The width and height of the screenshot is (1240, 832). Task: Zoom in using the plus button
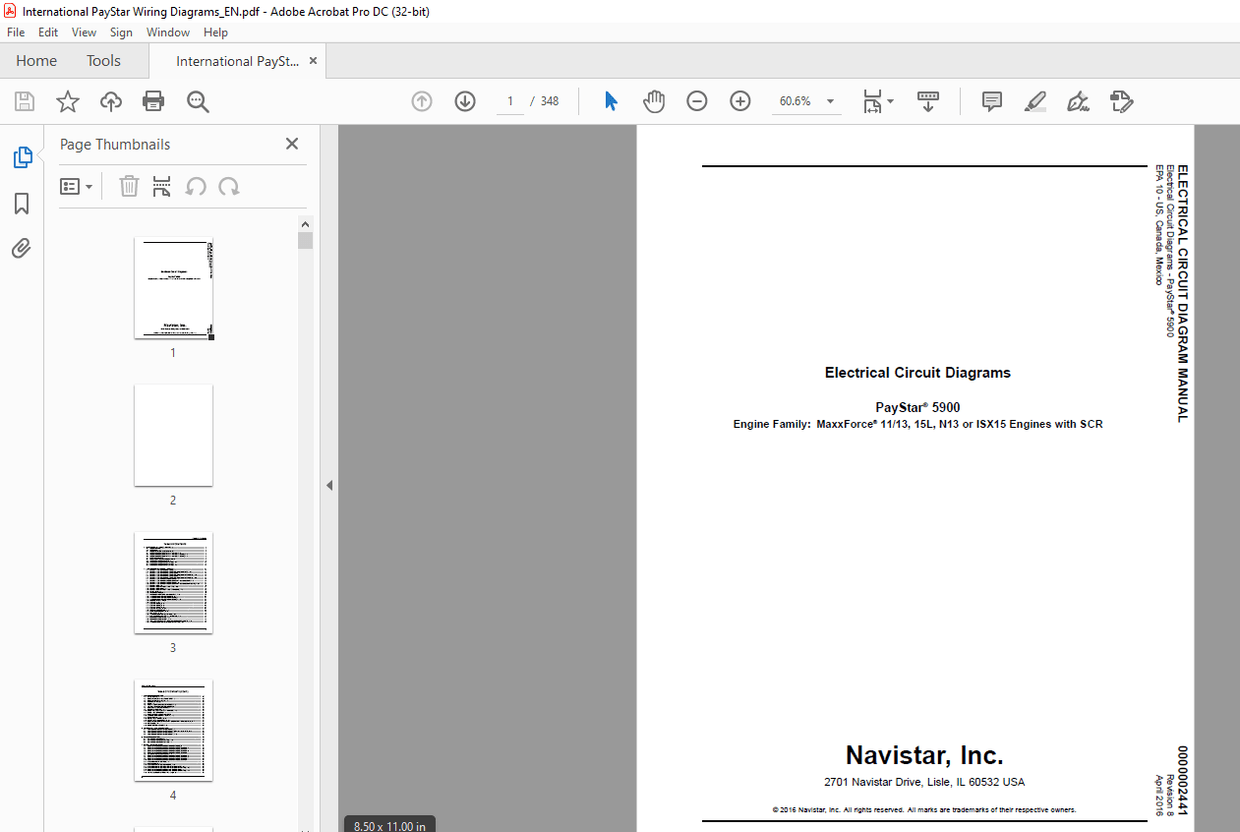pyautogui.click(x=740, y=101)
